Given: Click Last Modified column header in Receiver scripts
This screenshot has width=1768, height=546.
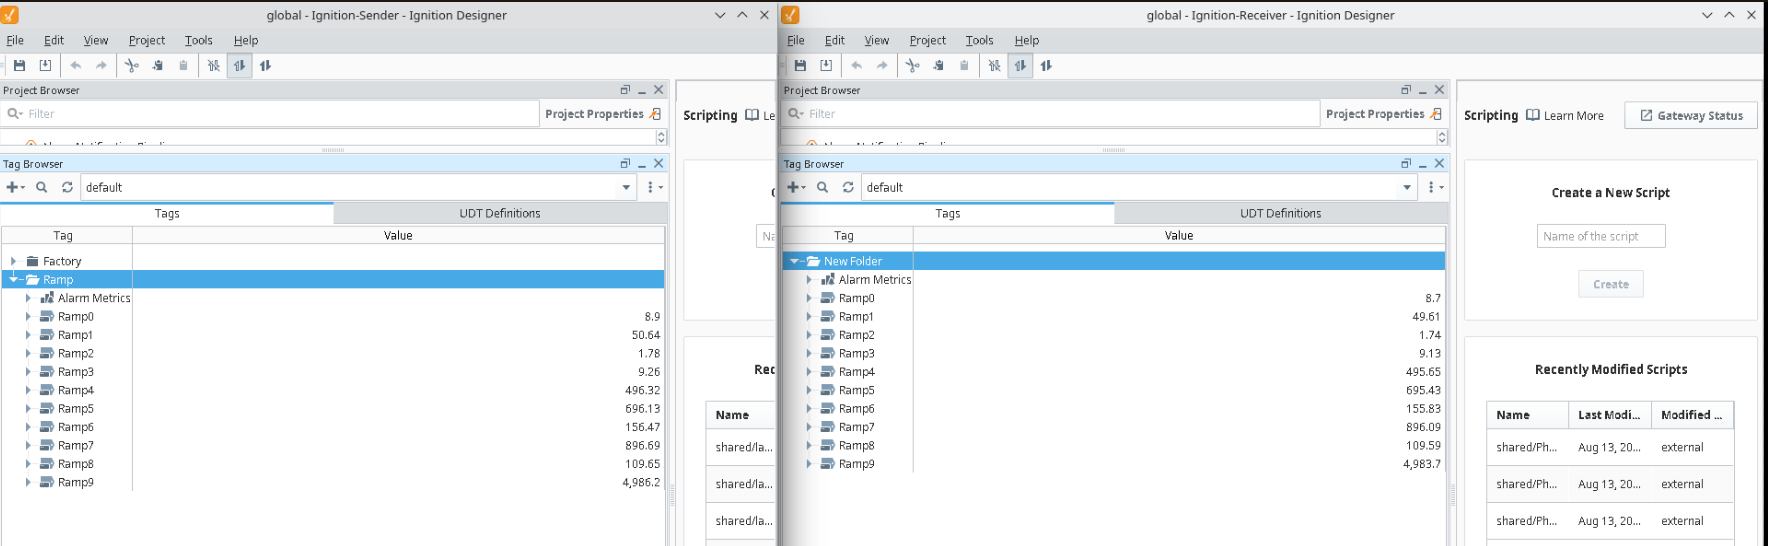Looking at the screenshot, I should (1609, 415).
